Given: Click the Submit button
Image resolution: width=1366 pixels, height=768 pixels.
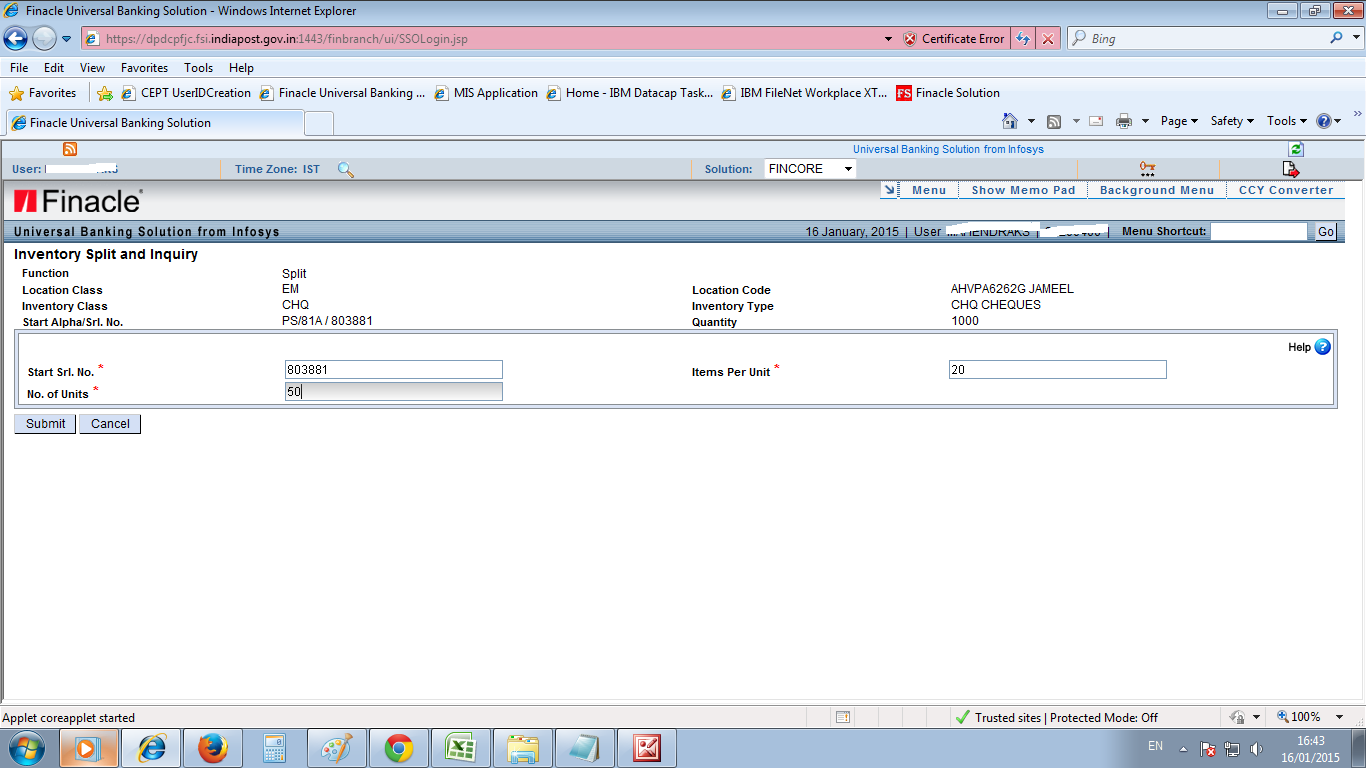Looking at the screenshot, I should (x=43, y=423).
